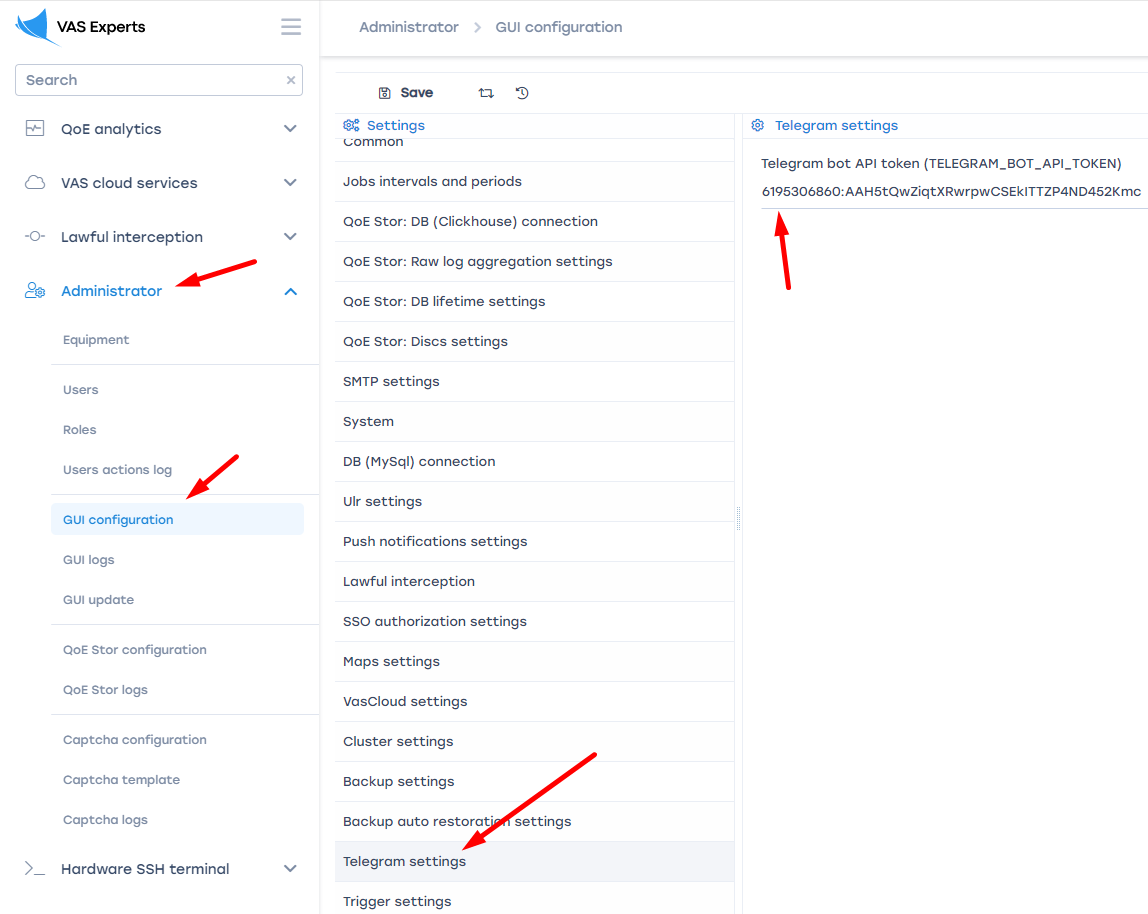Expand the QoE analytics section chevron

(290, 129)
